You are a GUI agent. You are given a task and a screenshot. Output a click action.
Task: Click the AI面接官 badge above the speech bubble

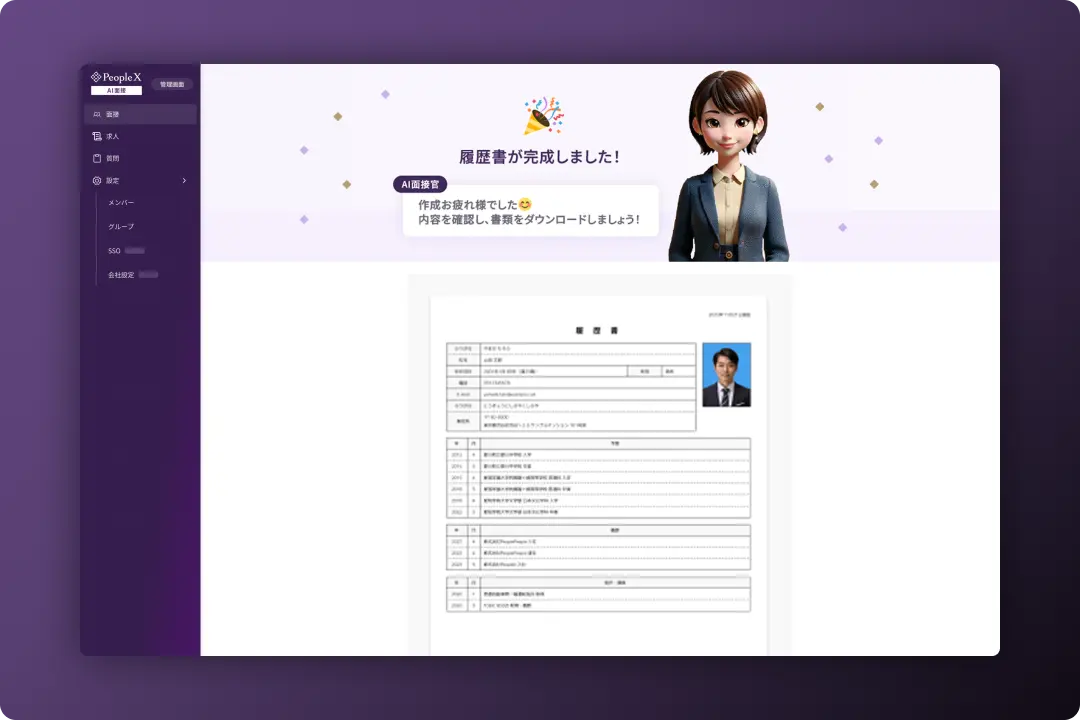(x=418, y=184)
